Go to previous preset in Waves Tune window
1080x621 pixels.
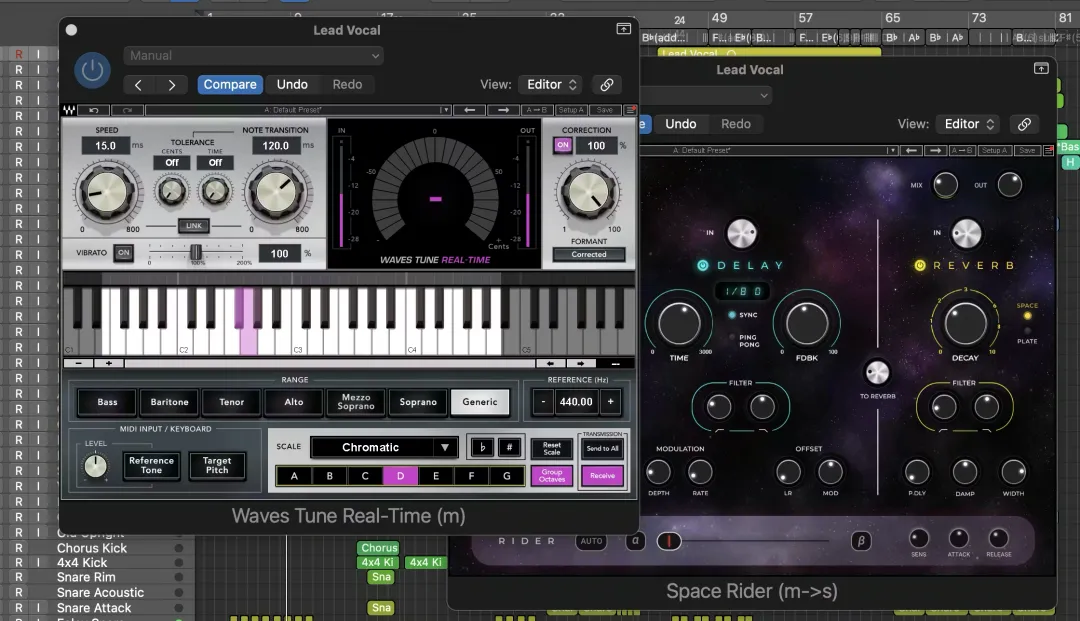(138, 85)
